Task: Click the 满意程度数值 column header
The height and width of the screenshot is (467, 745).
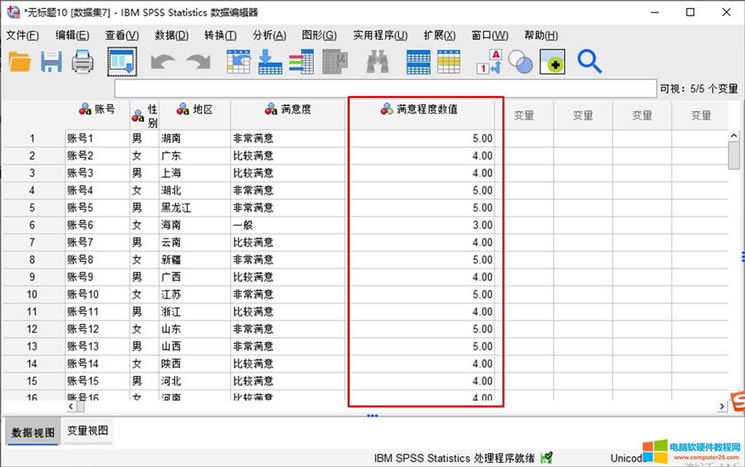Action: (426, 109)
